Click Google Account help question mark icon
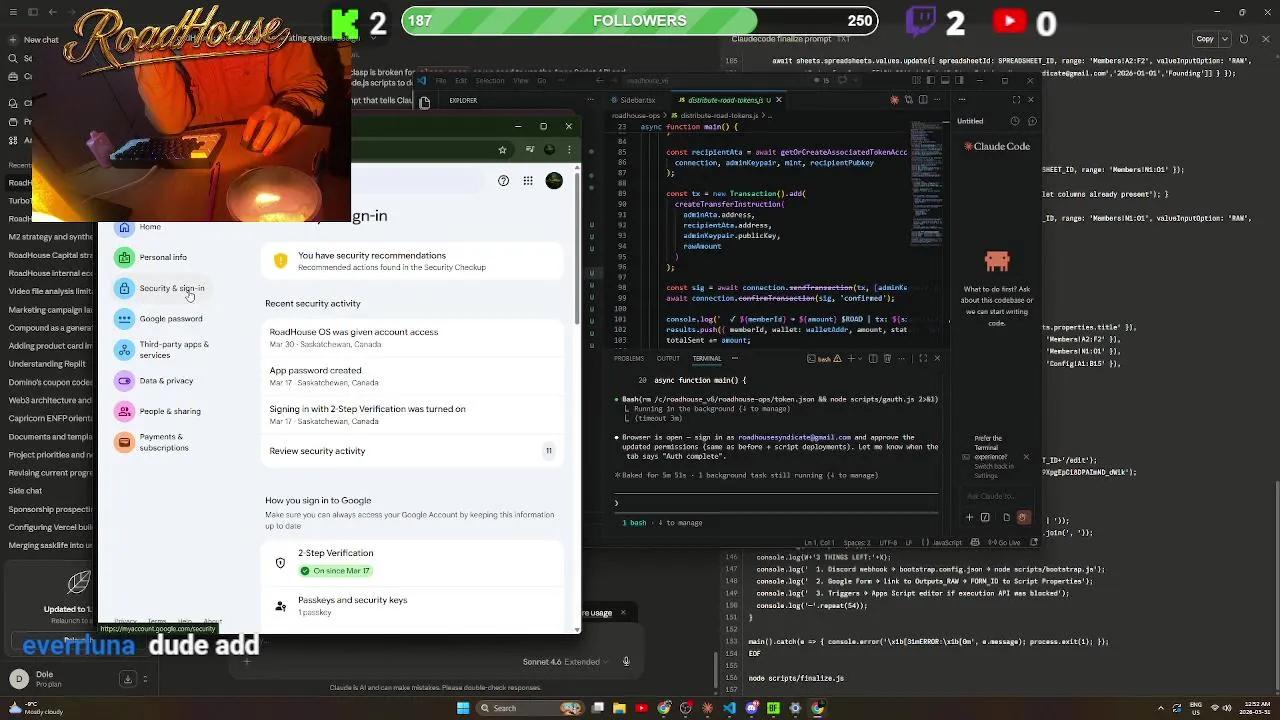Viewport: 1280px width, 720px height. pyautogui.click(x=503, y=181)
